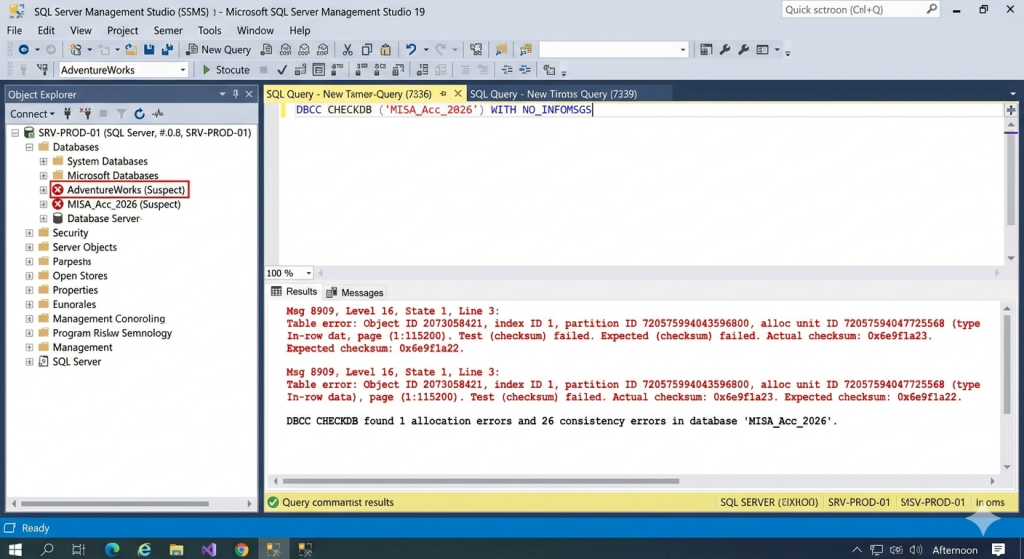The height and width of the screenshot is (559, 1024).
Task: Cut selection with the scissors icon
Action: (x=347, y=50)
